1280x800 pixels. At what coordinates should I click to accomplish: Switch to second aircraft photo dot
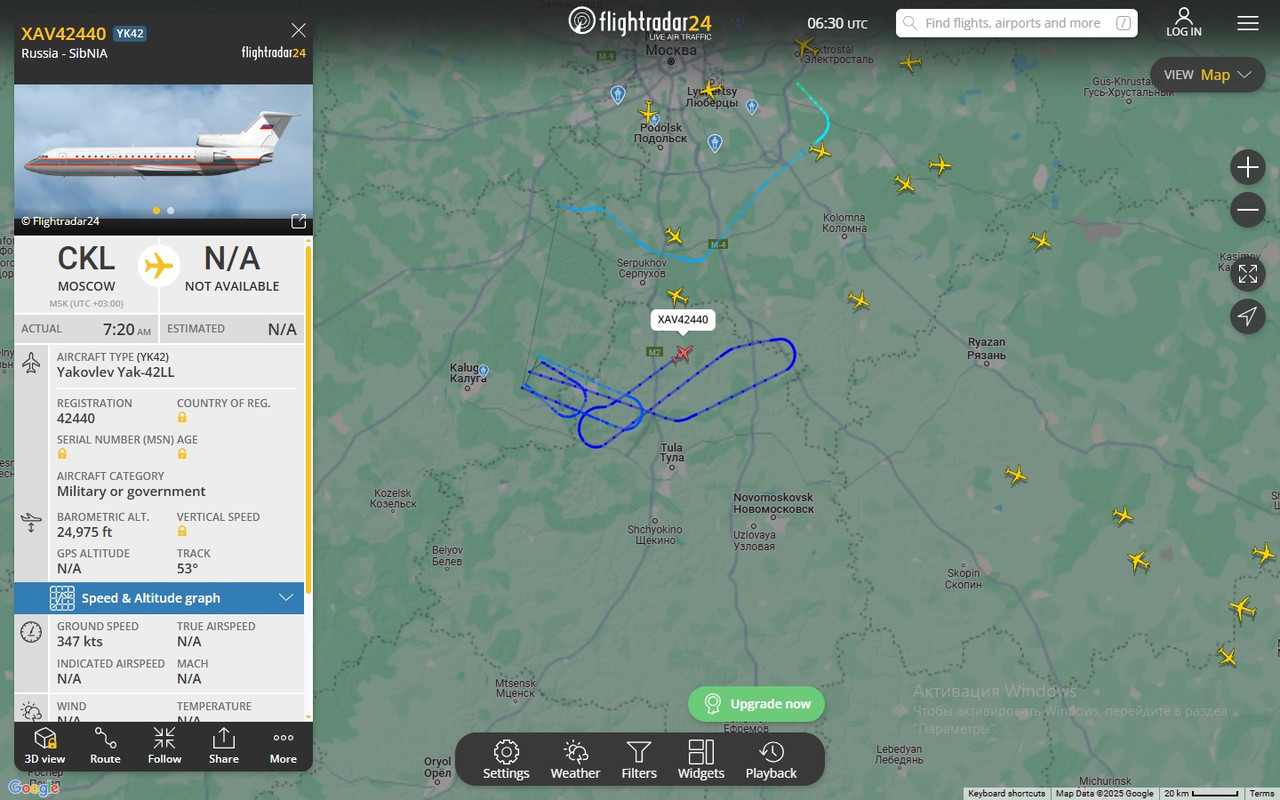tap(171, 211)
